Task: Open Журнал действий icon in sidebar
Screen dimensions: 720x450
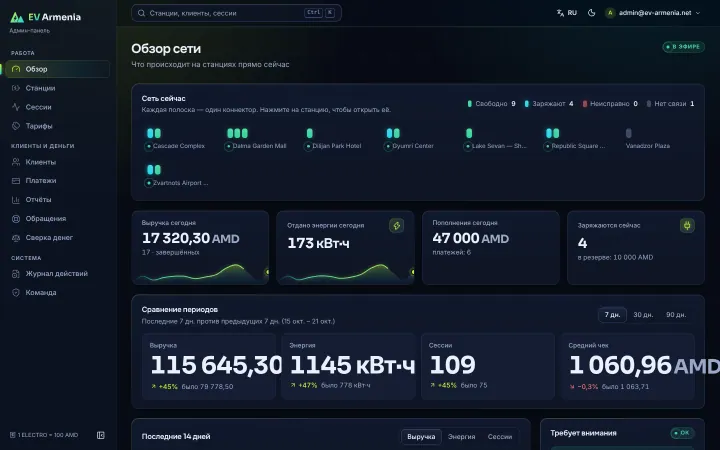Action: coord(16,274)
